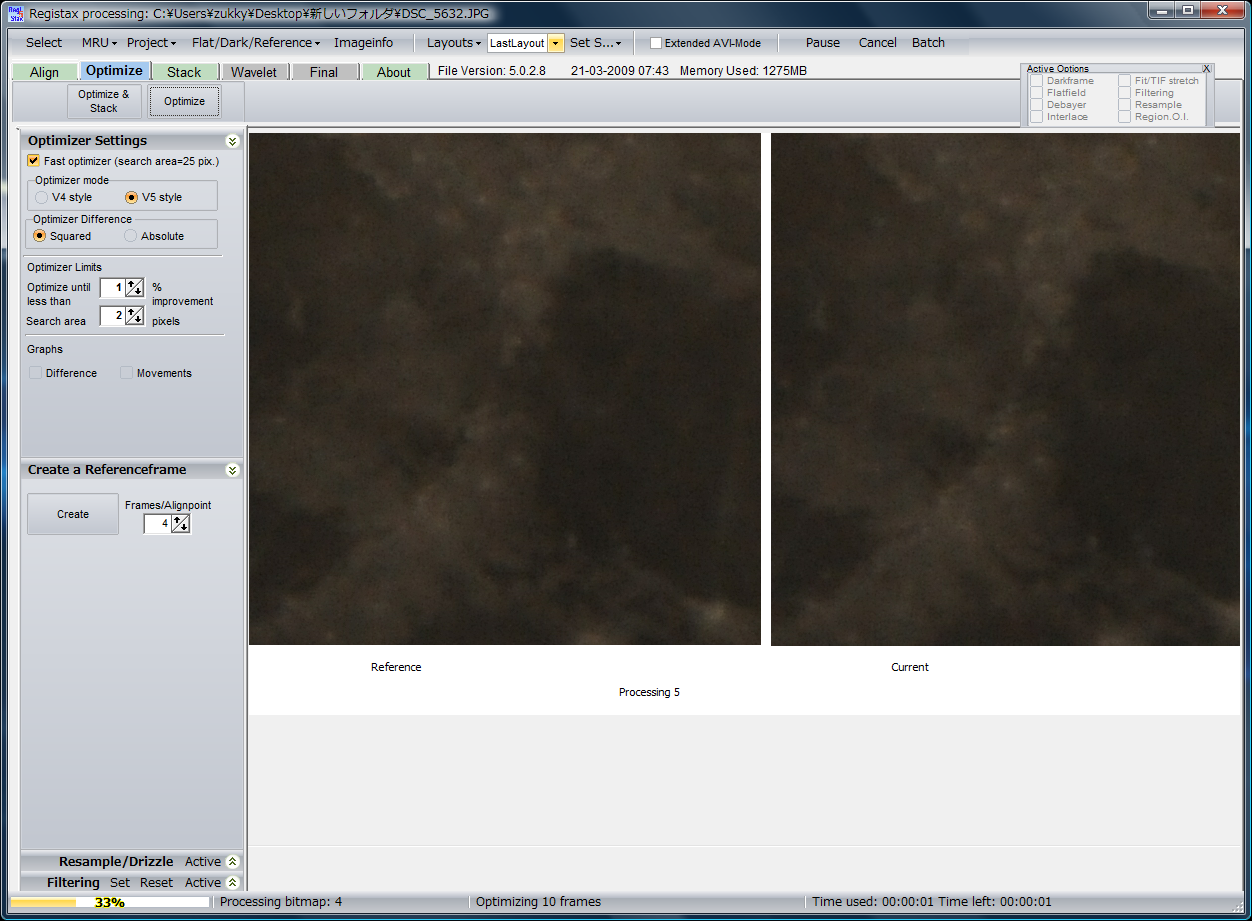Click the progress bar at 33%

pyautogui.click(x=109, y=902)
